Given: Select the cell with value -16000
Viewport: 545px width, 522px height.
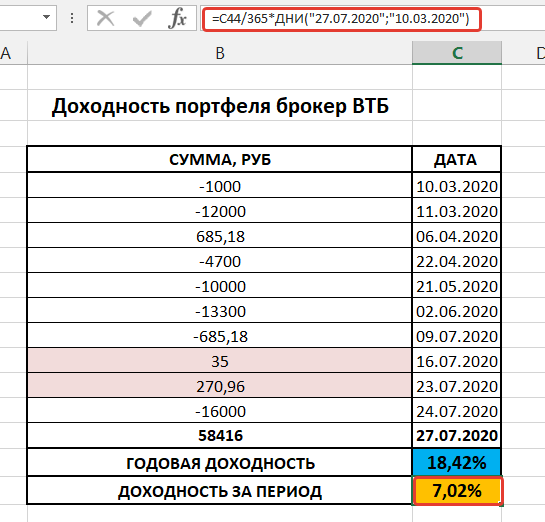Looking at the screenshot, I should (220, 410).
